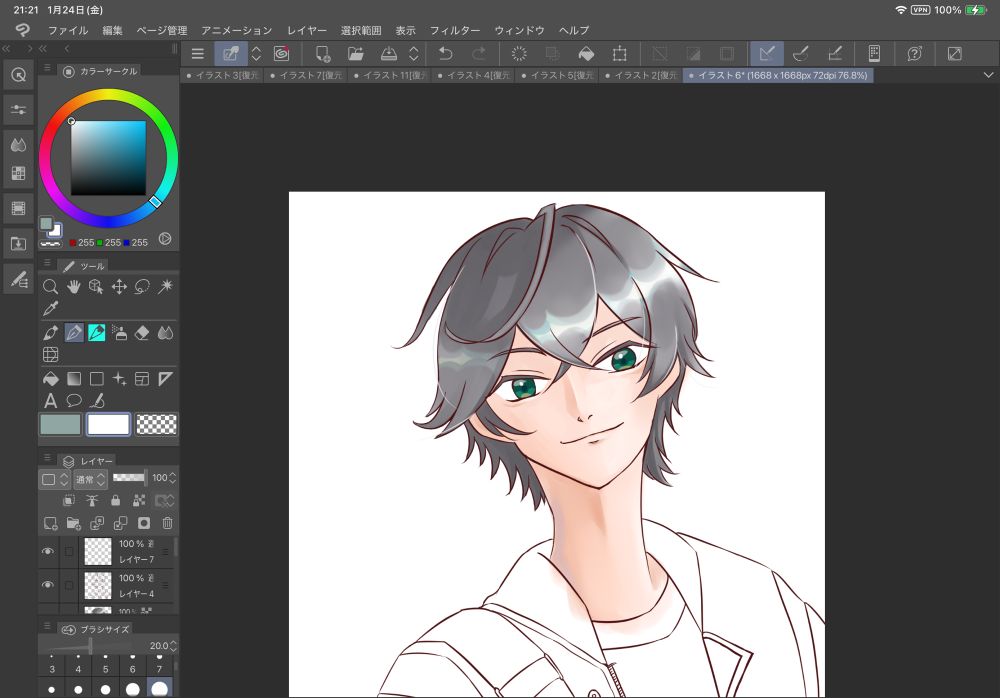Create a layer mask

[143, 523]
